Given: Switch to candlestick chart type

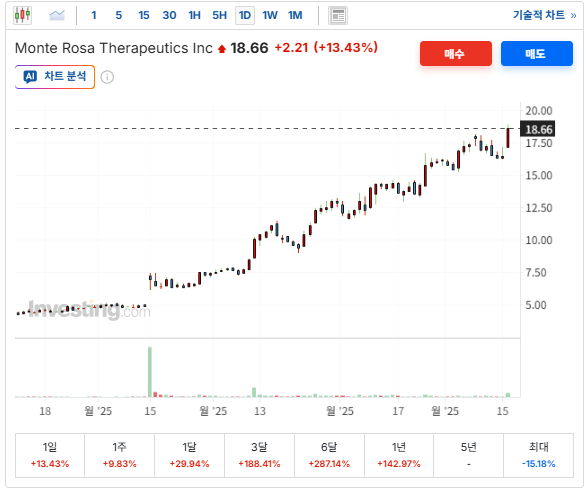Looking at the screenshot, I should click(22, 15).
